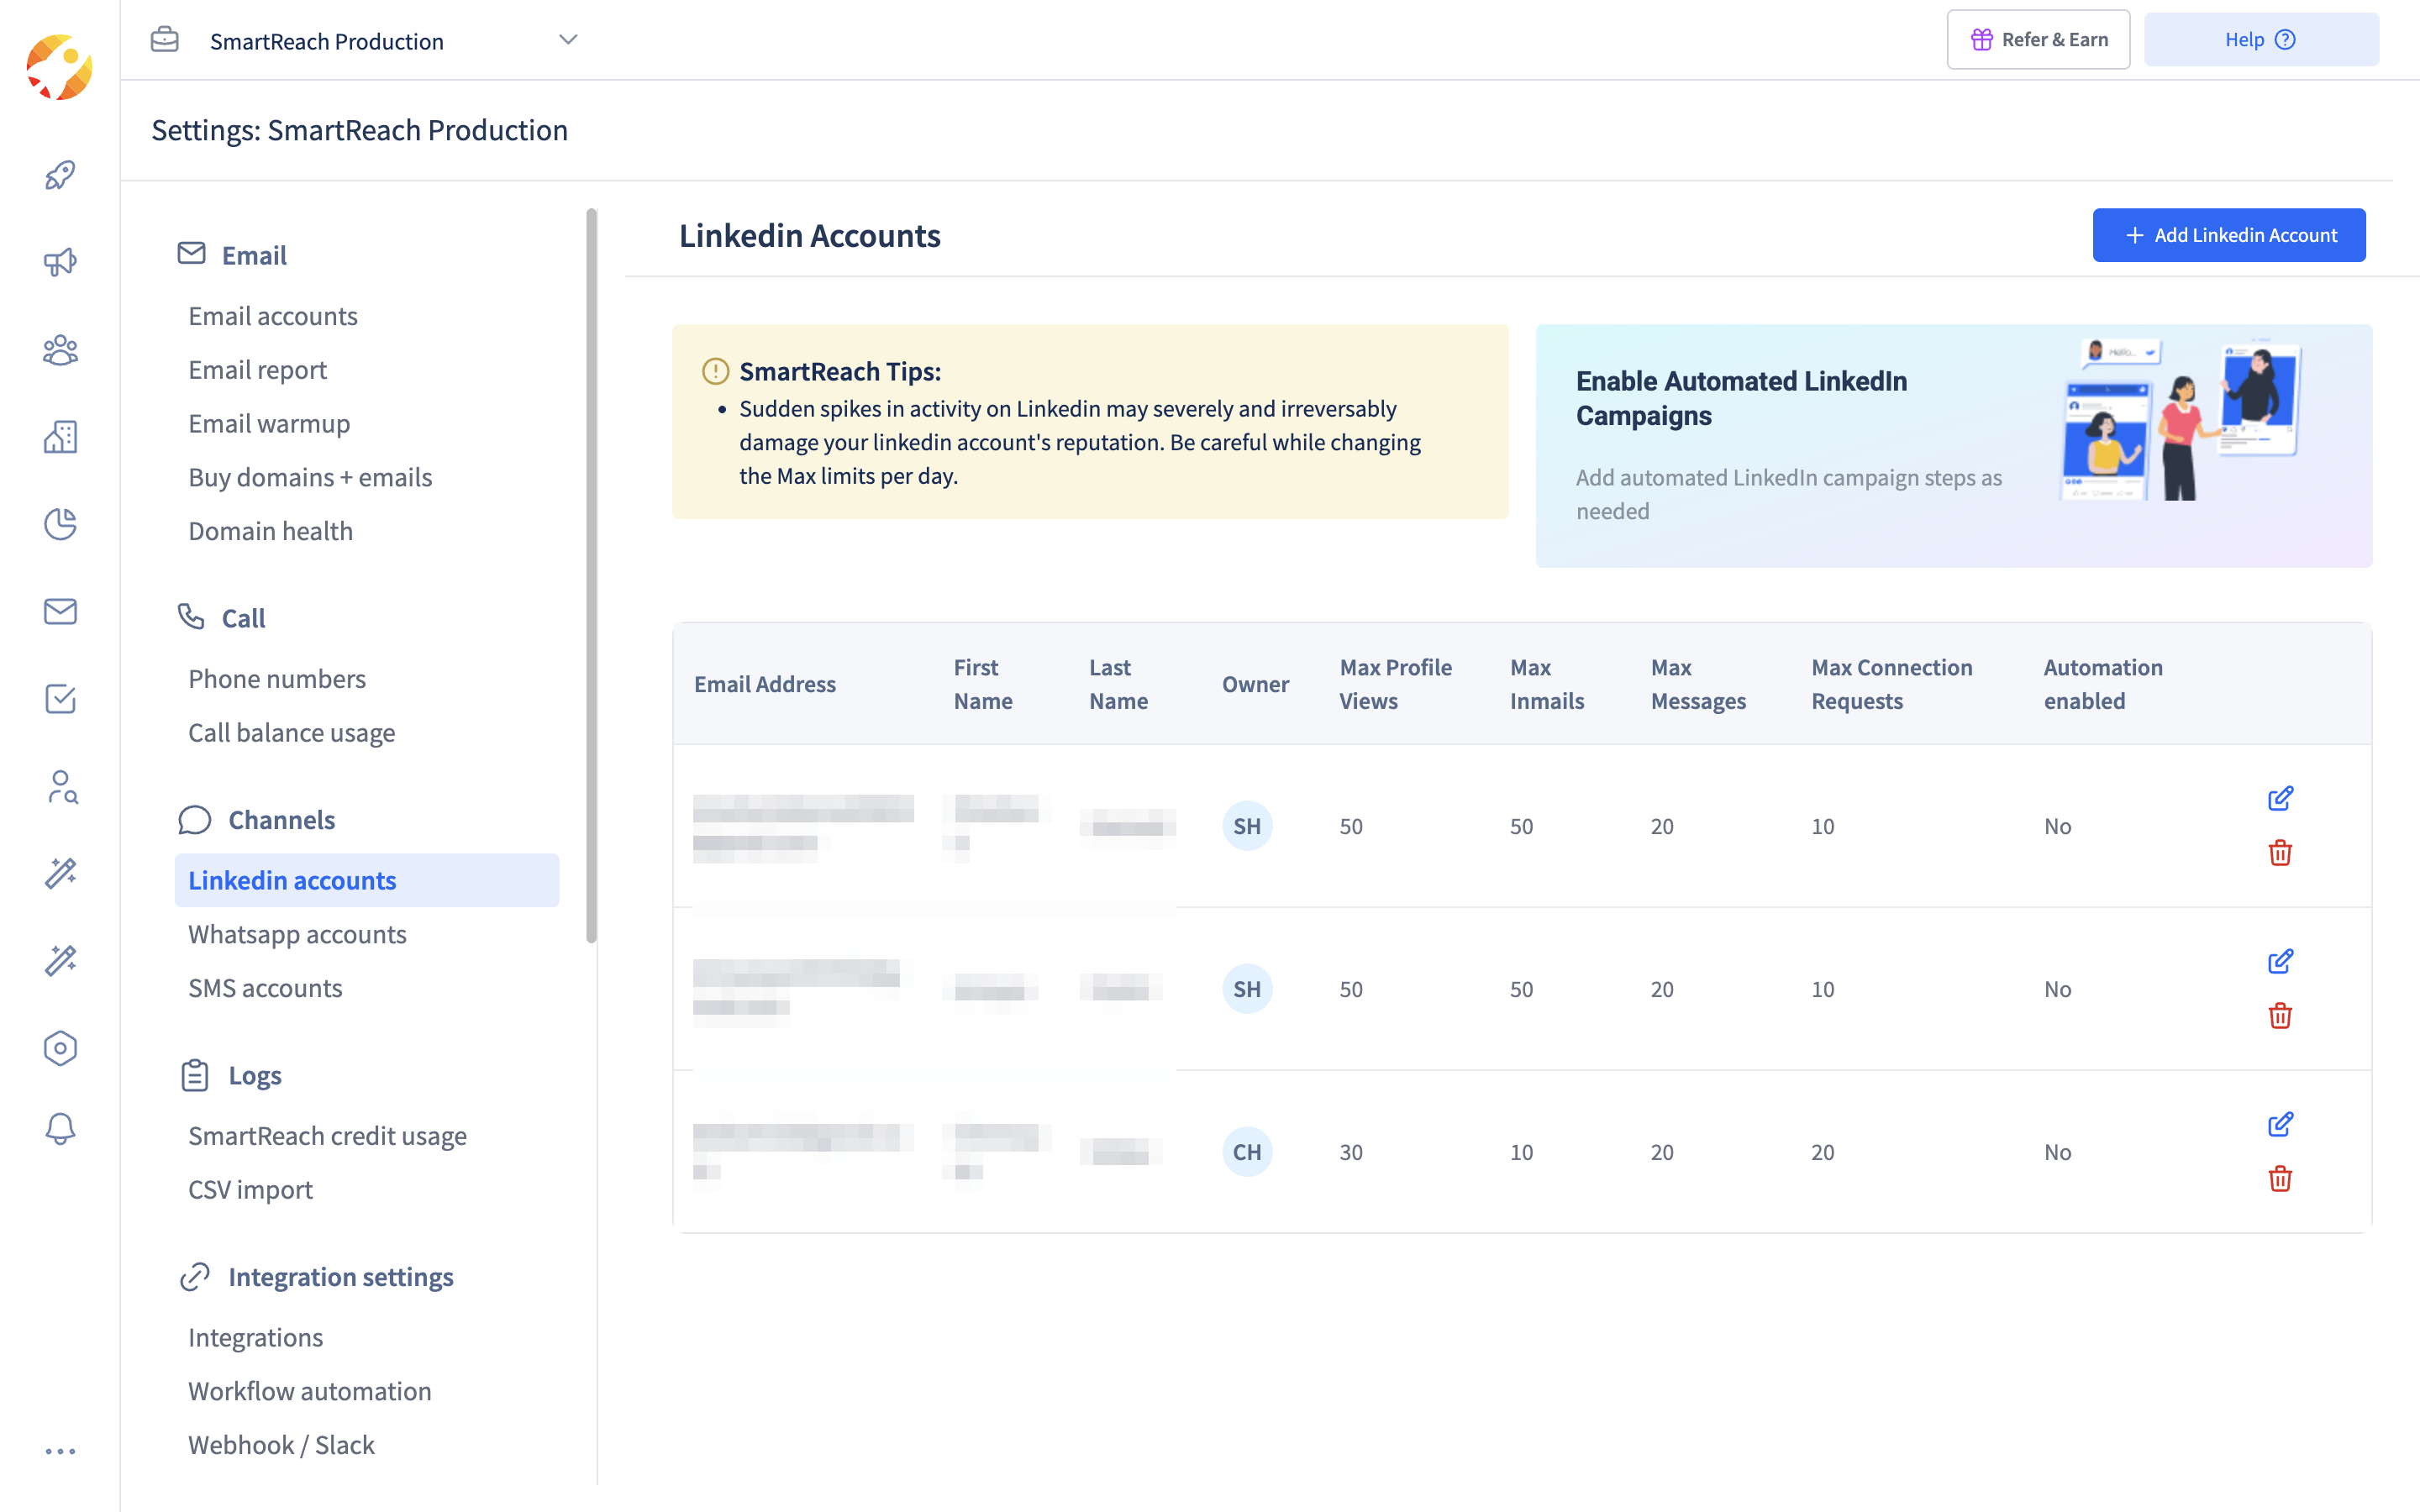
Task: Click the Automation enabled column header
Action: tap(2102, 684)
